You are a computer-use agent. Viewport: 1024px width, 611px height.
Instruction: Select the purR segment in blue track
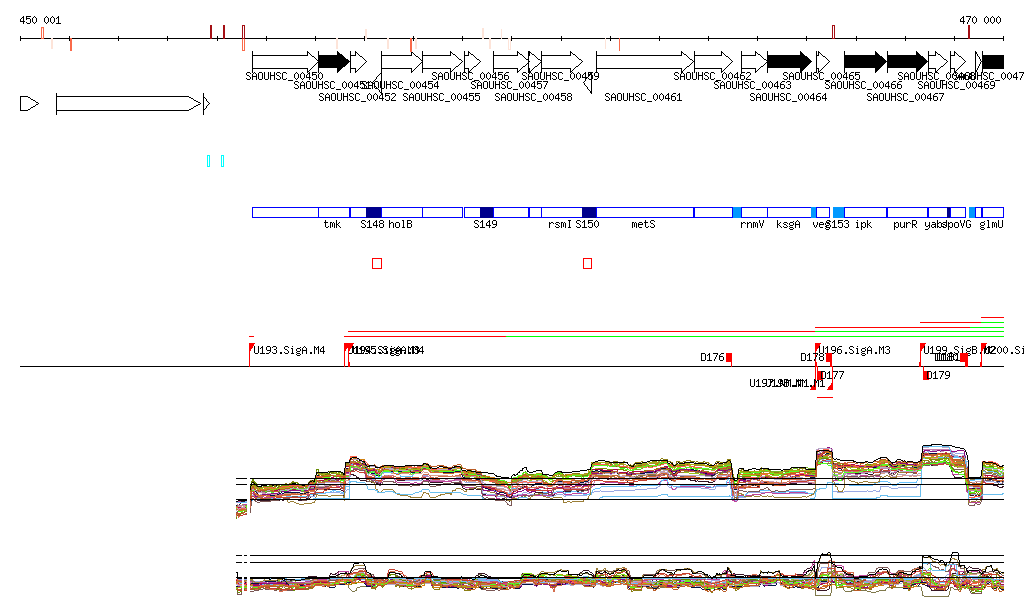click(x=907, y=213)
